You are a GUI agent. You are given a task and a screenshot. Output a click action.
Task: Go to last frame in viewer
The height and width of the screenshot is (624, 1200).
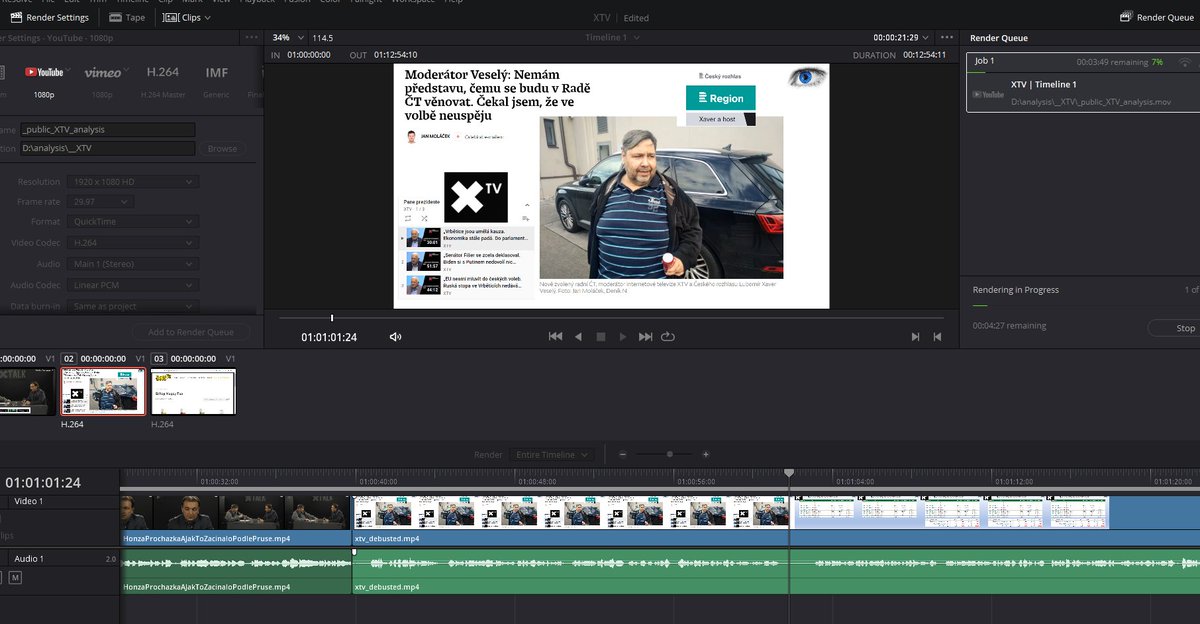[x=645, y=337]
